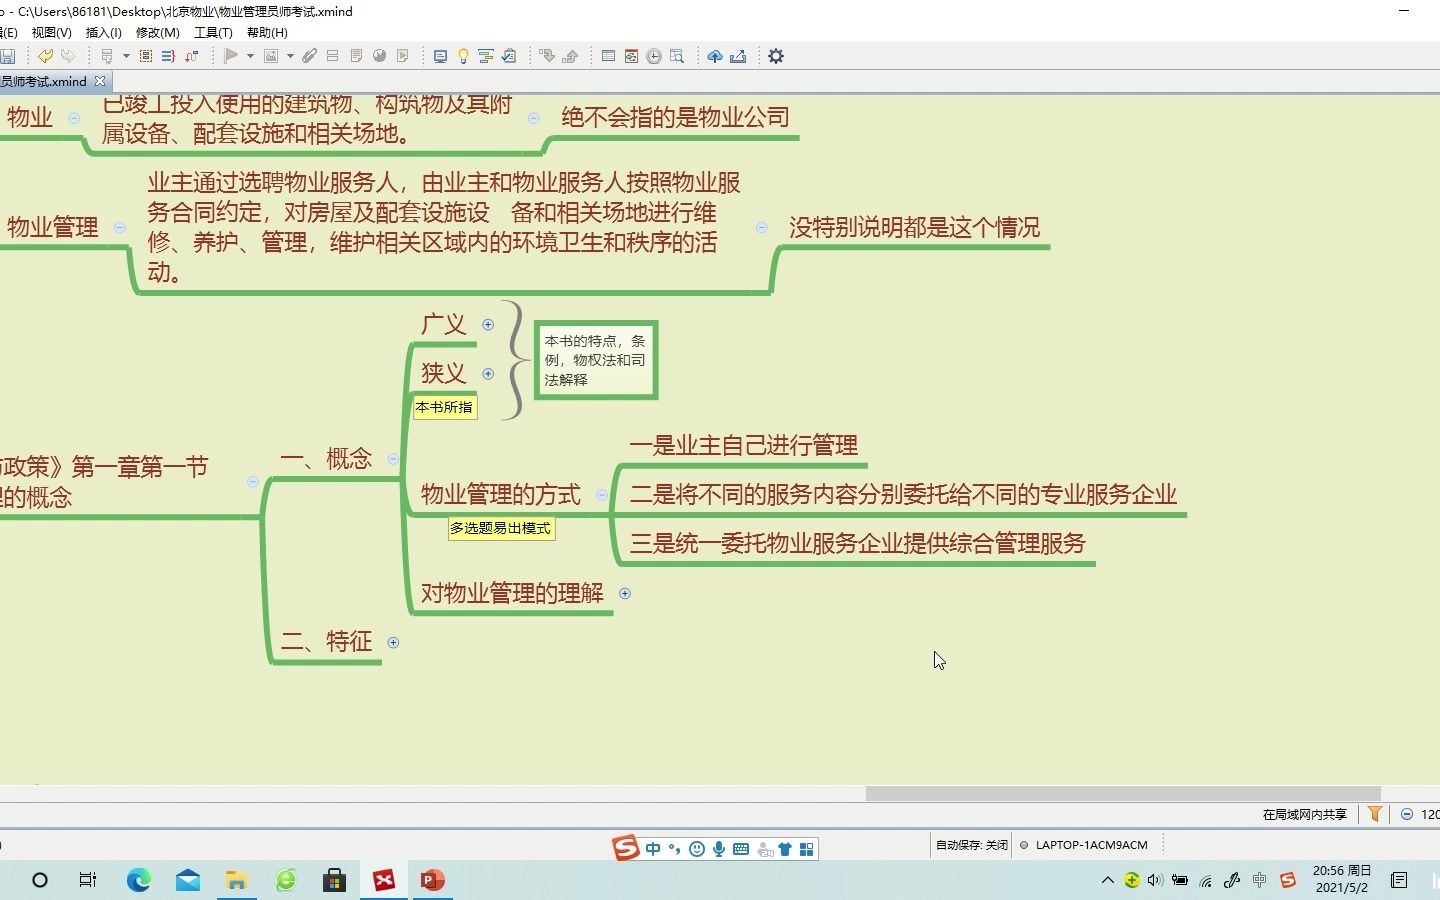Select topic 三是统一委托物业服务企业提供综合管理服务
The image size is (1440, 900).
click(x=857, y=544)
